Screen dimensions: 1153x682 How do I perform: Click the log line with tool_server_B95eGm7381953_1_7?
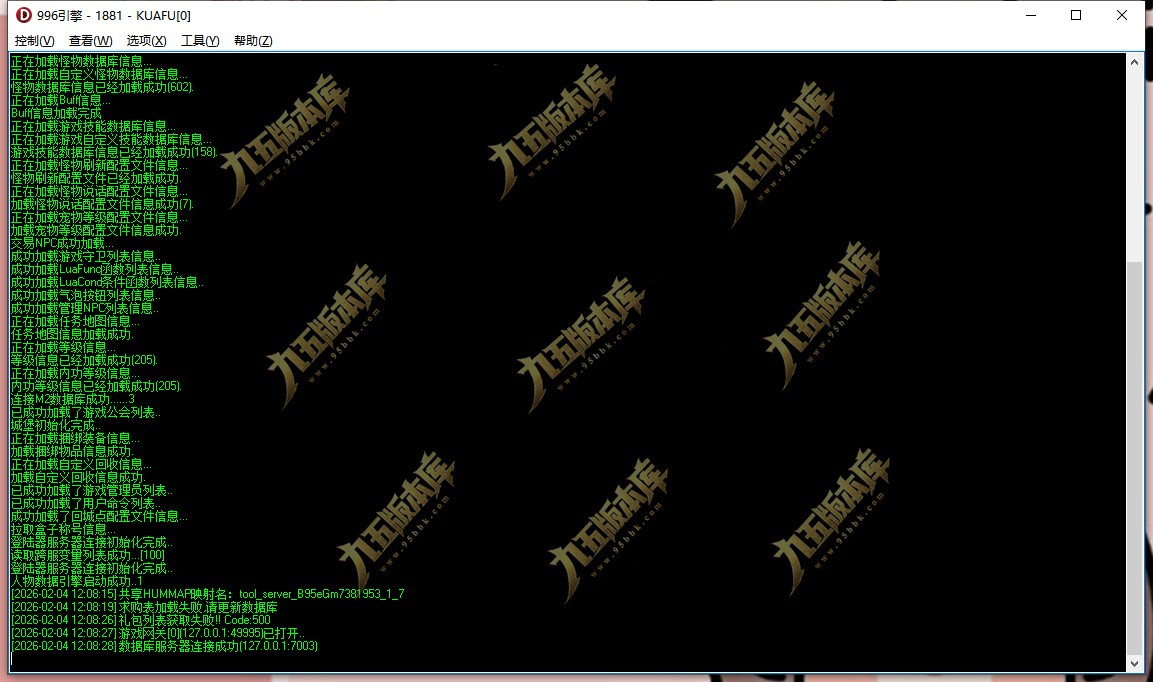(x=207, y=594)
